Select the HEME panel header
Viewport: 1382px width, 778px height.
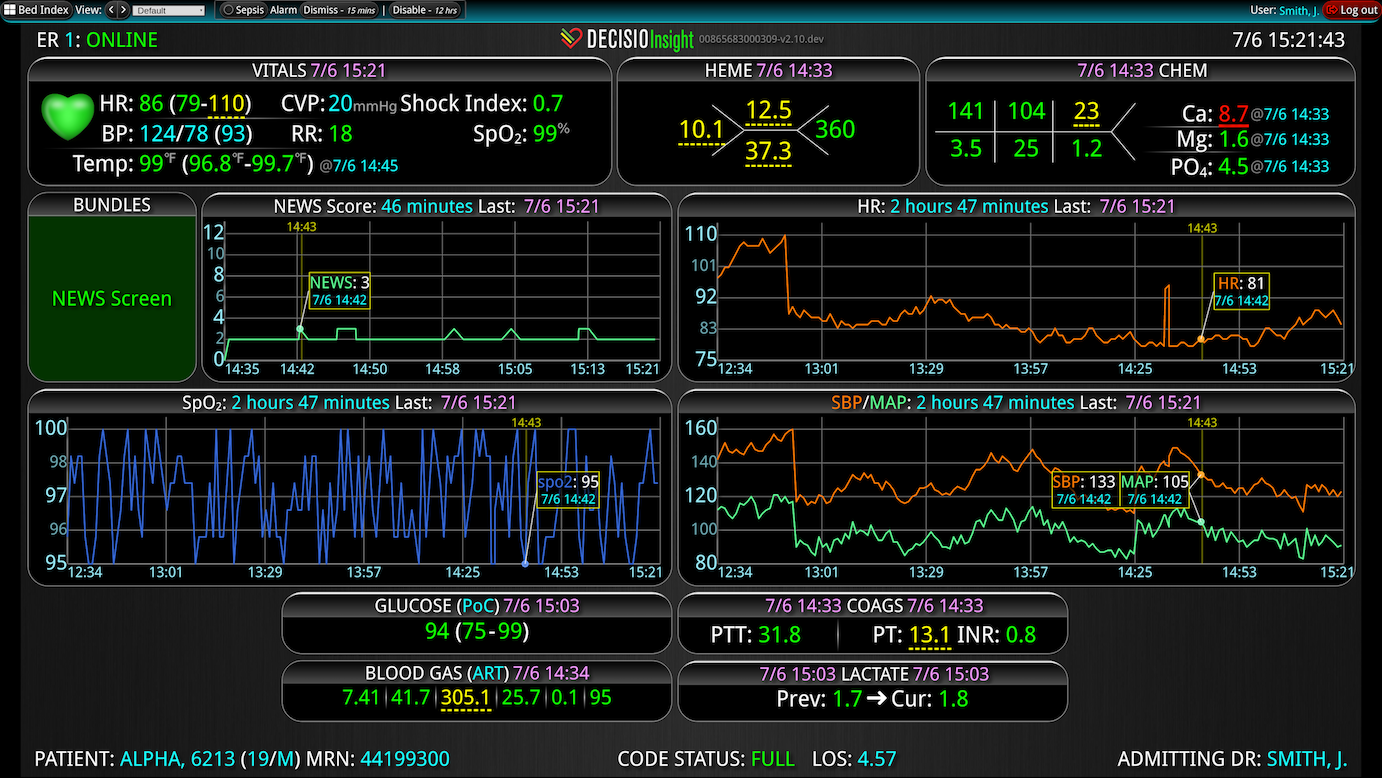(768, 71)
